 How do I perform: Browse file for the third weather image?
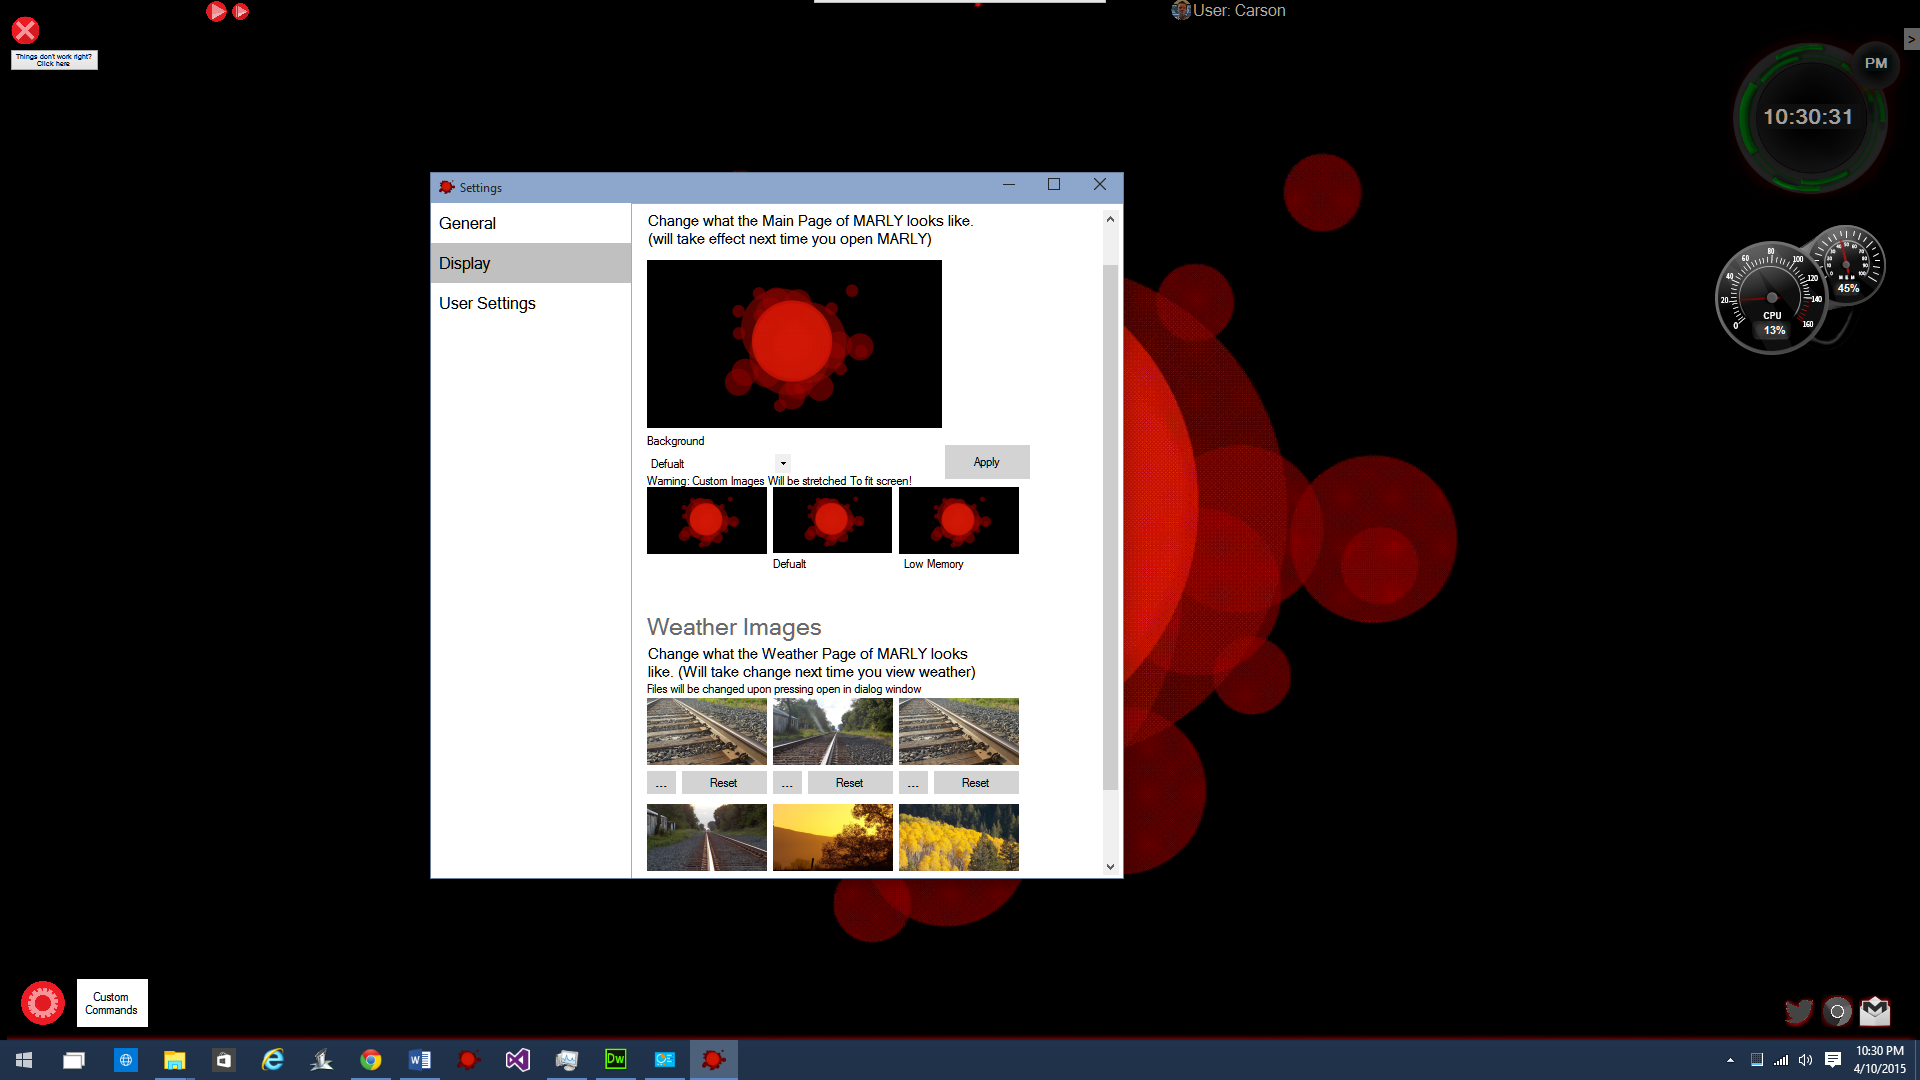(912, 783)
